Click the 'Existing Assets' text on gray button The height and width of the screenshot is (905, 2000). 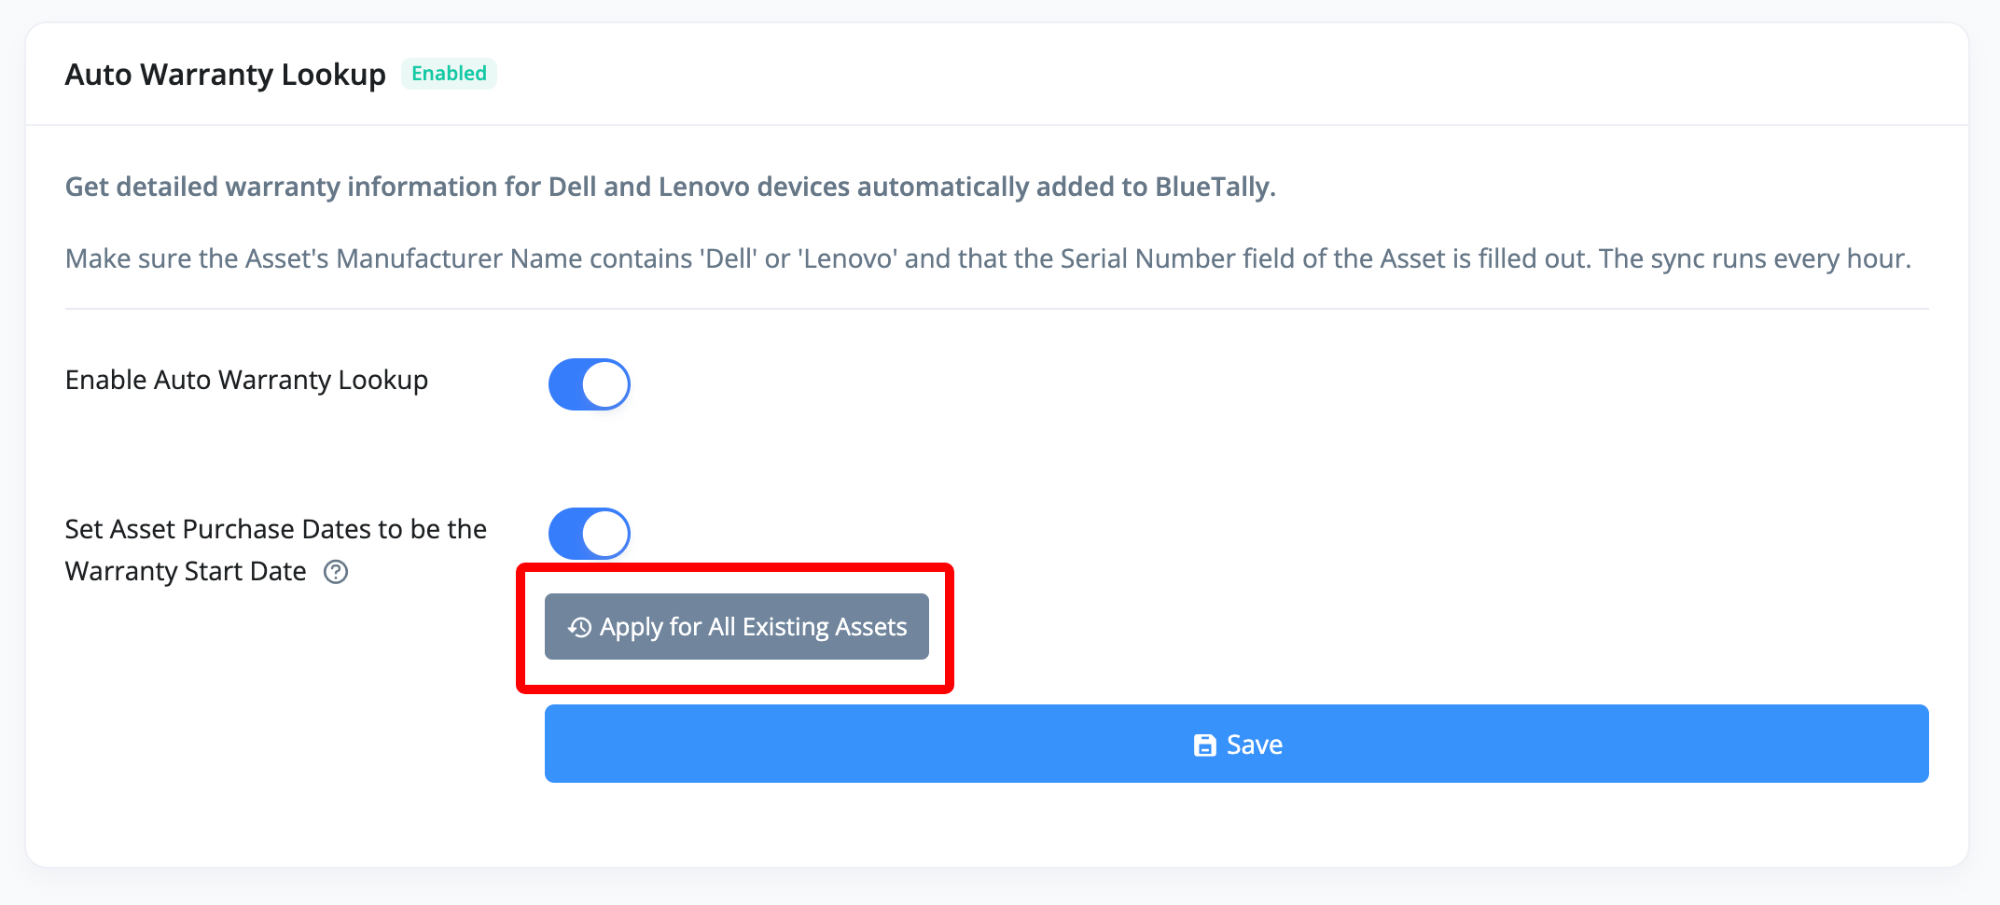pyautogui.click(x=824, y=627)
